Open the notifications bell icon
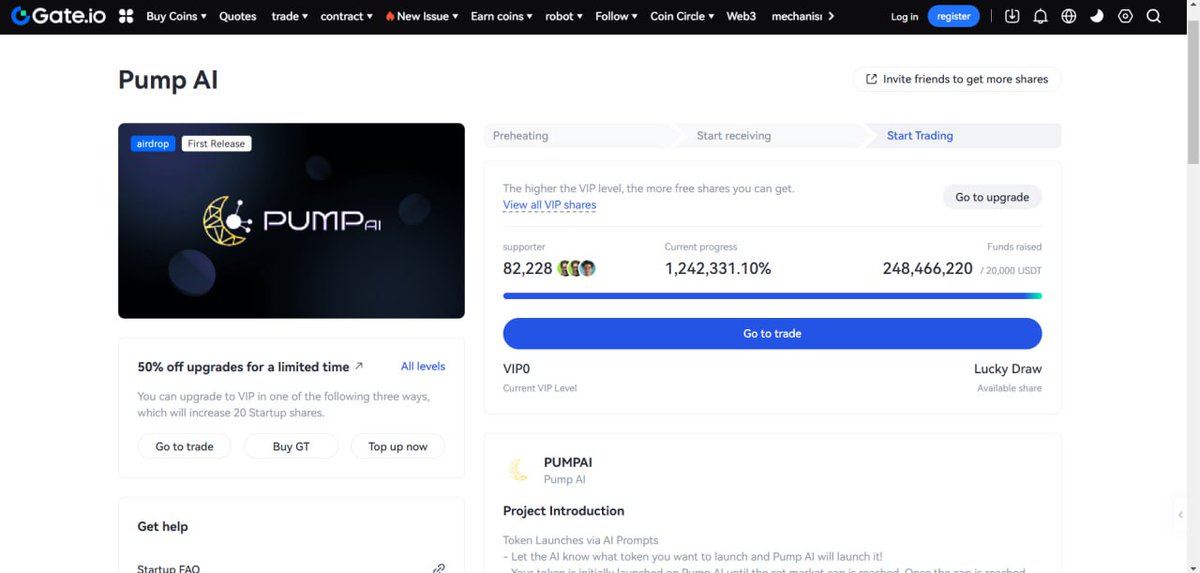The height and width of the screenshot is (573, 1200). click(x=1040, y=16)
